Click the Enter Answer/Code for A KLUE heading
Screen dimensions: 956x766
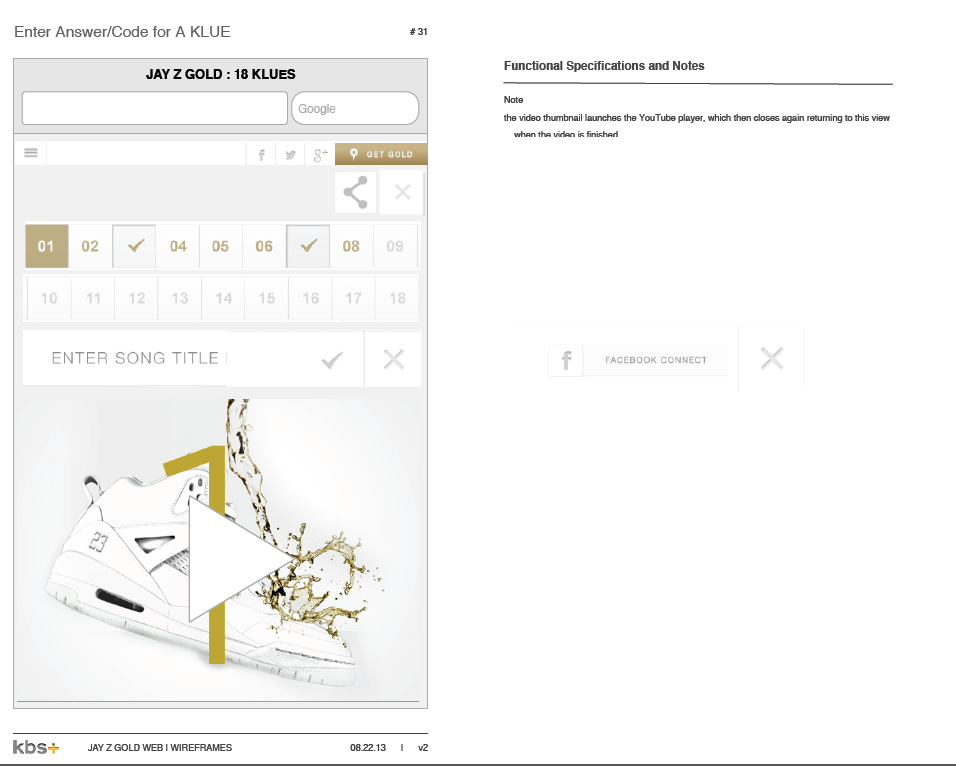click(123, 32)
